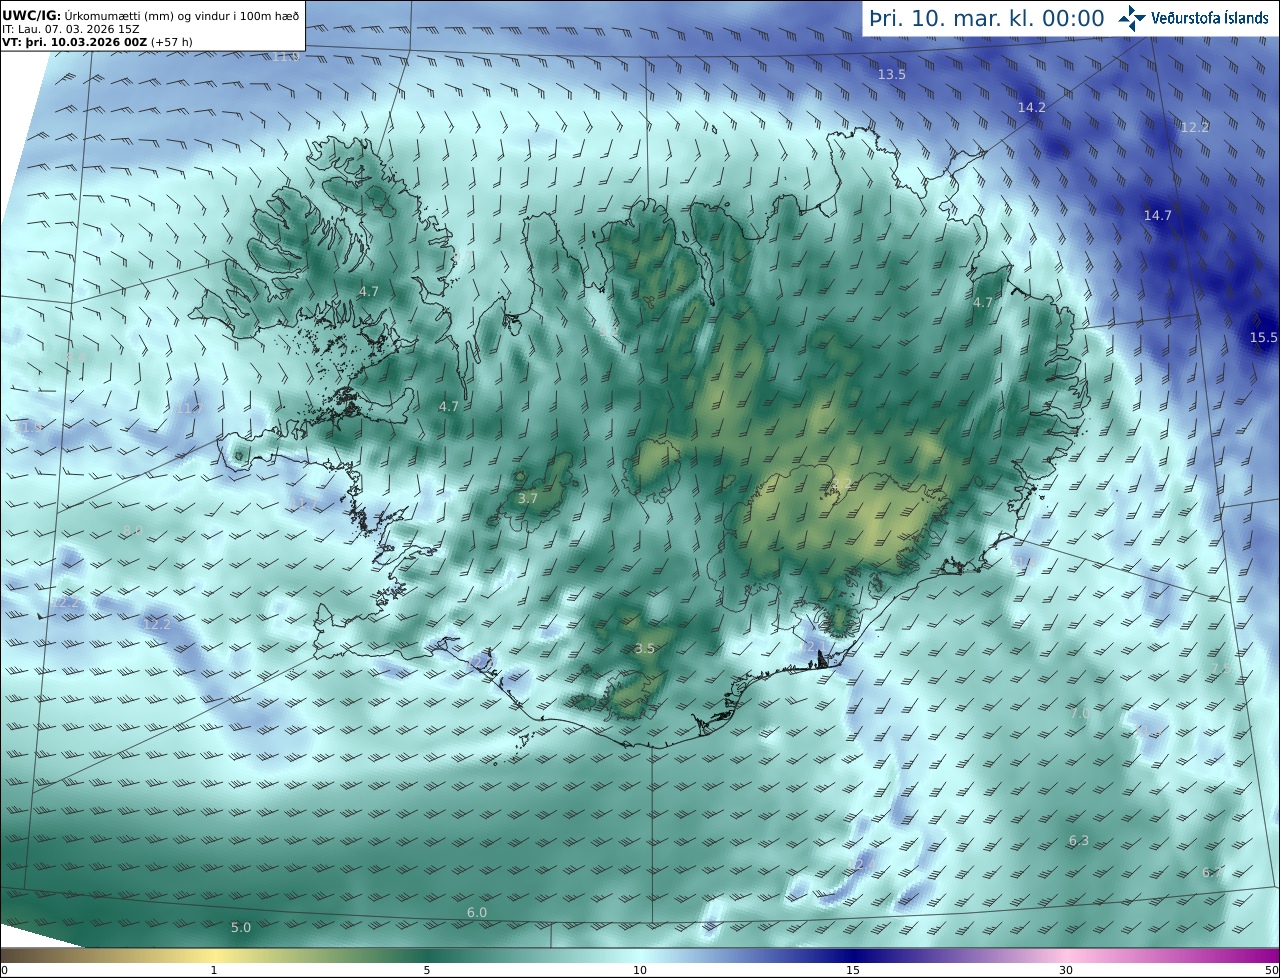Click the 30 label on the color scale
1280x978 pixels.
pos(1066,970)
